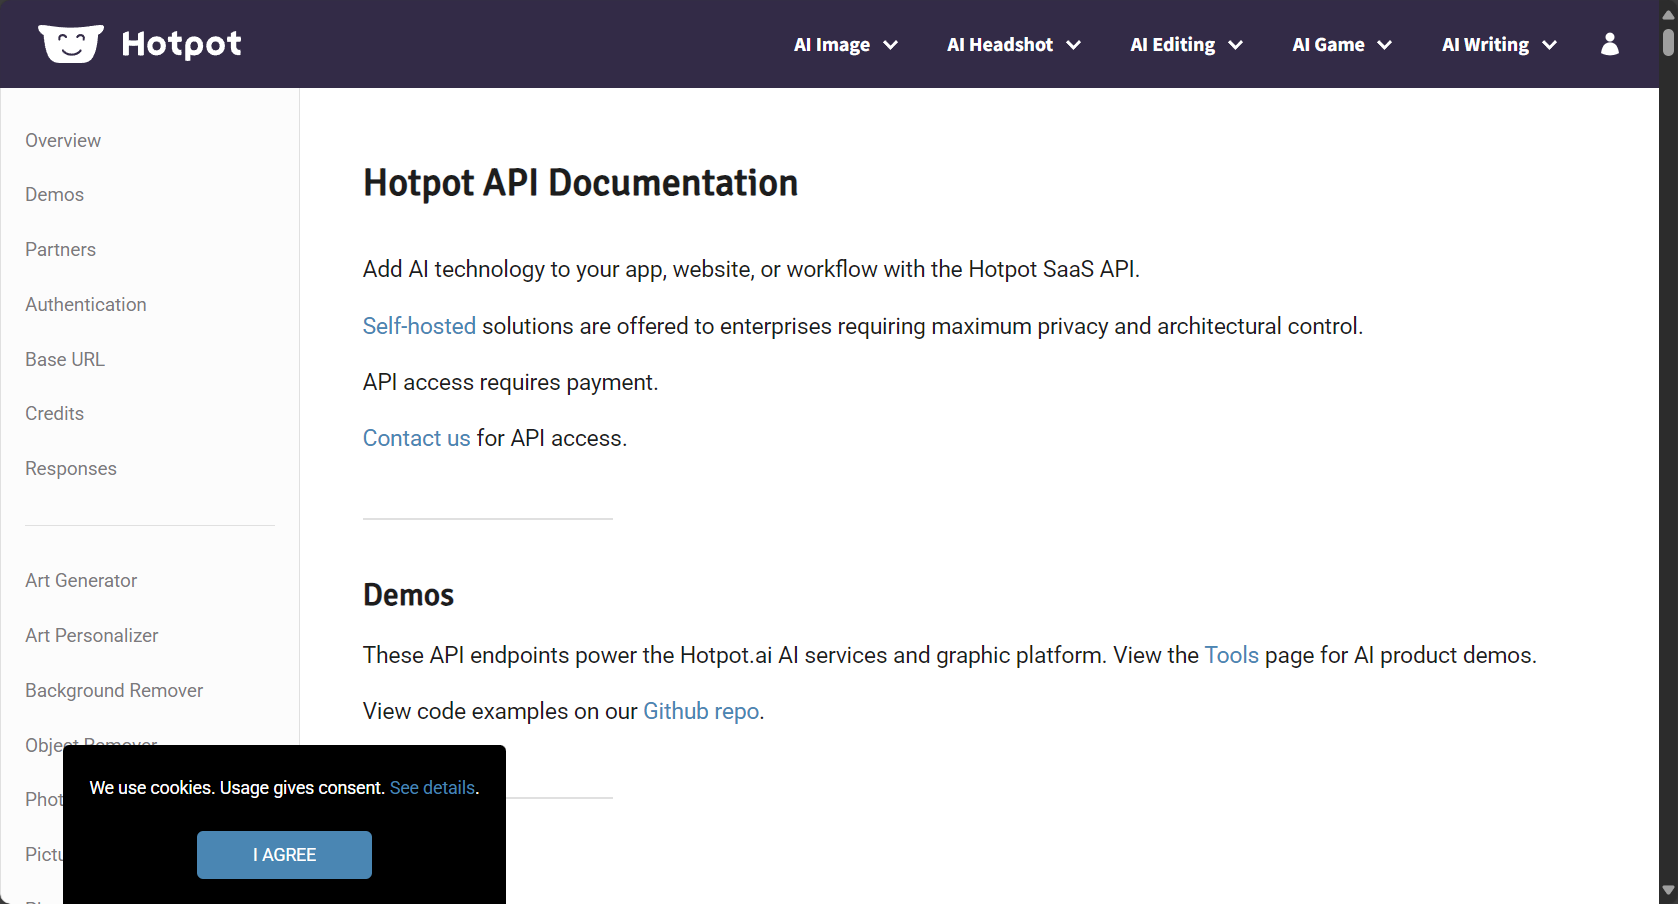Go to Overview in the sidebar

(63, 141)
